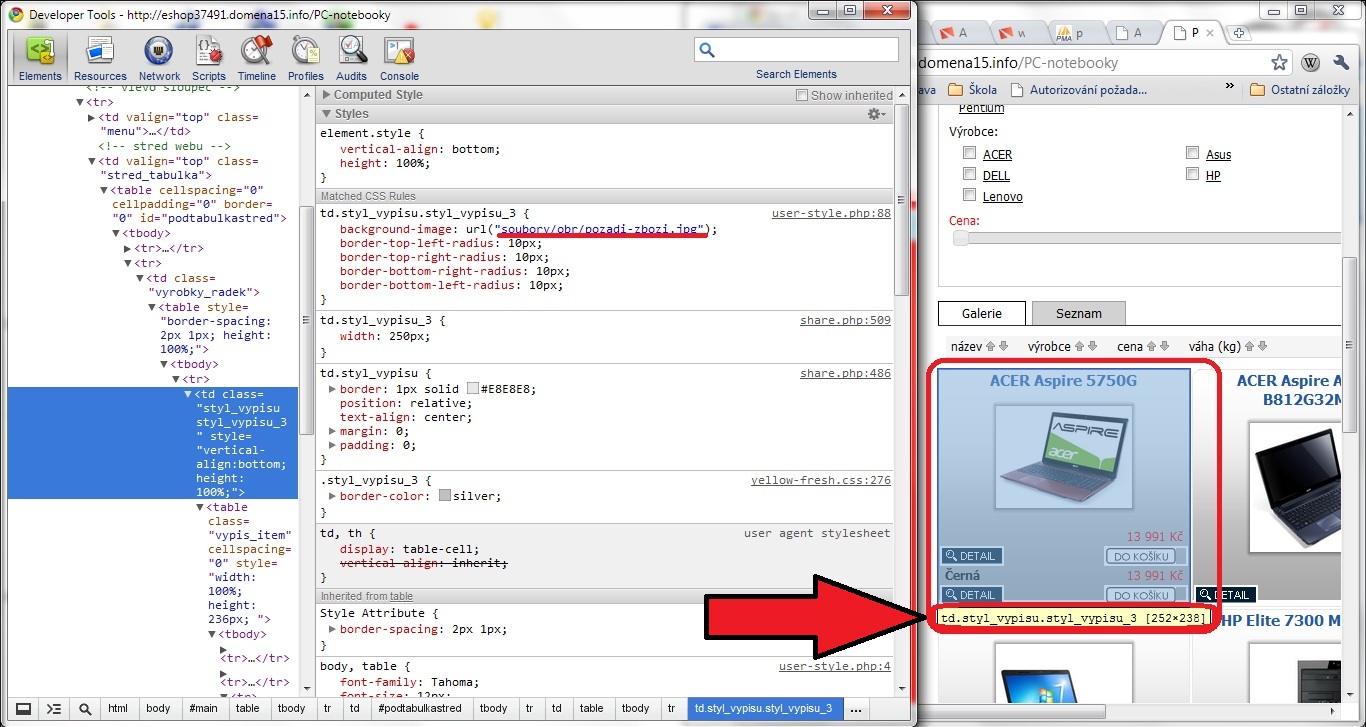Viewport: 1366px width, 727px height.
Task: Tick the Lenovo manufacturer checkbox
Action: [969, 195]
